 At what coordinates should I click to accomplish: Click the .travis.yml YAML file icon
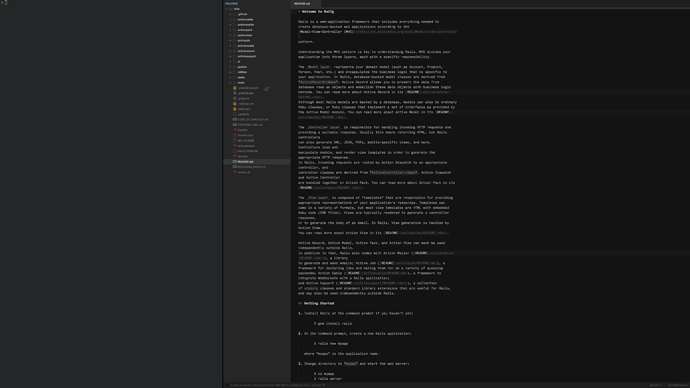235,109
